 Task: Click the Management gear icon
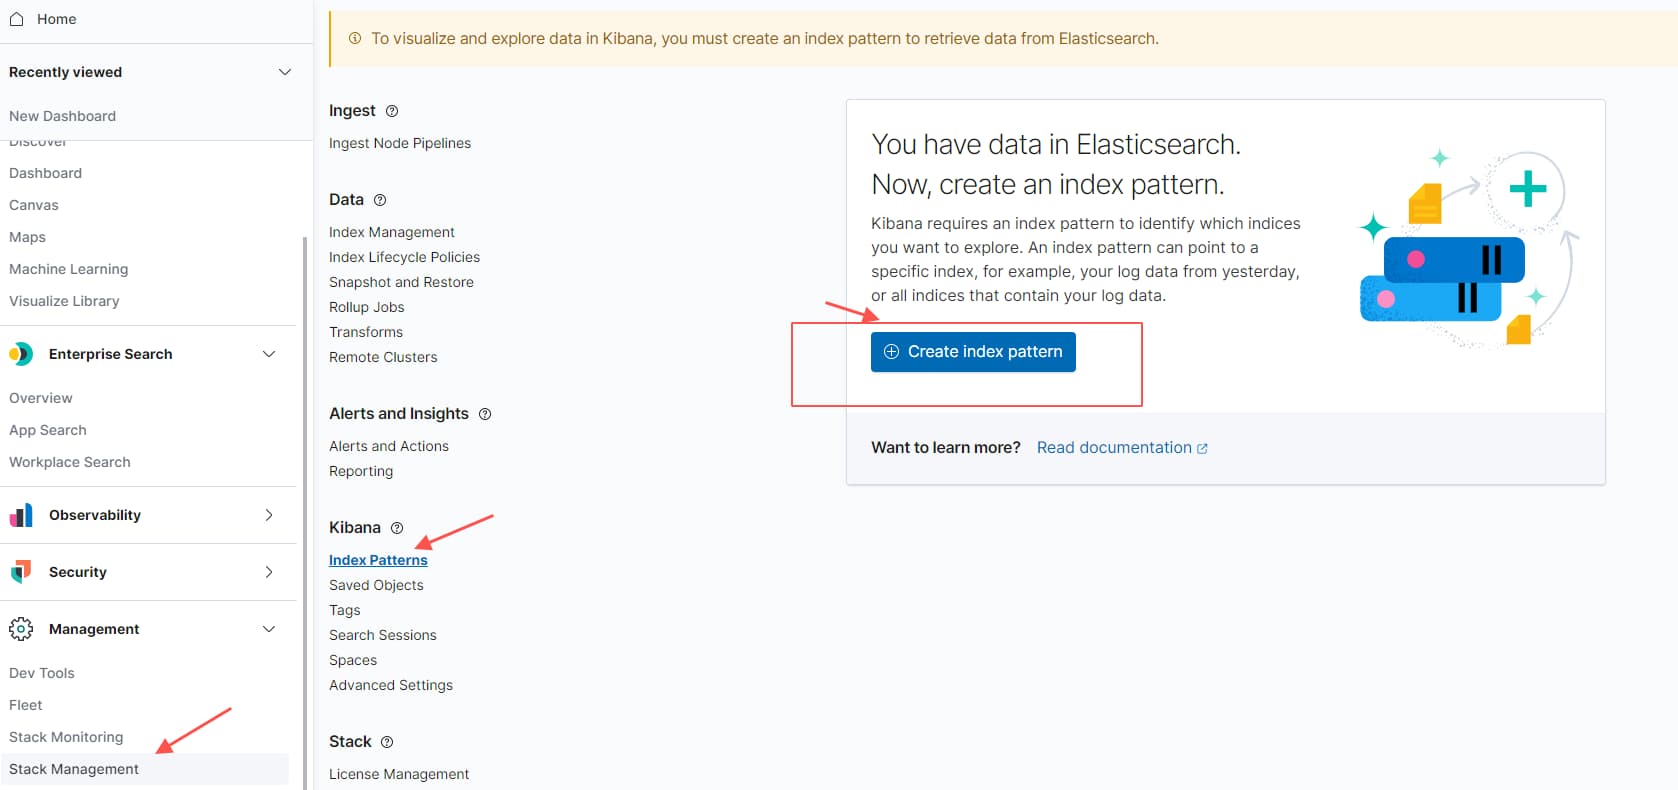[x=21, y=629]
